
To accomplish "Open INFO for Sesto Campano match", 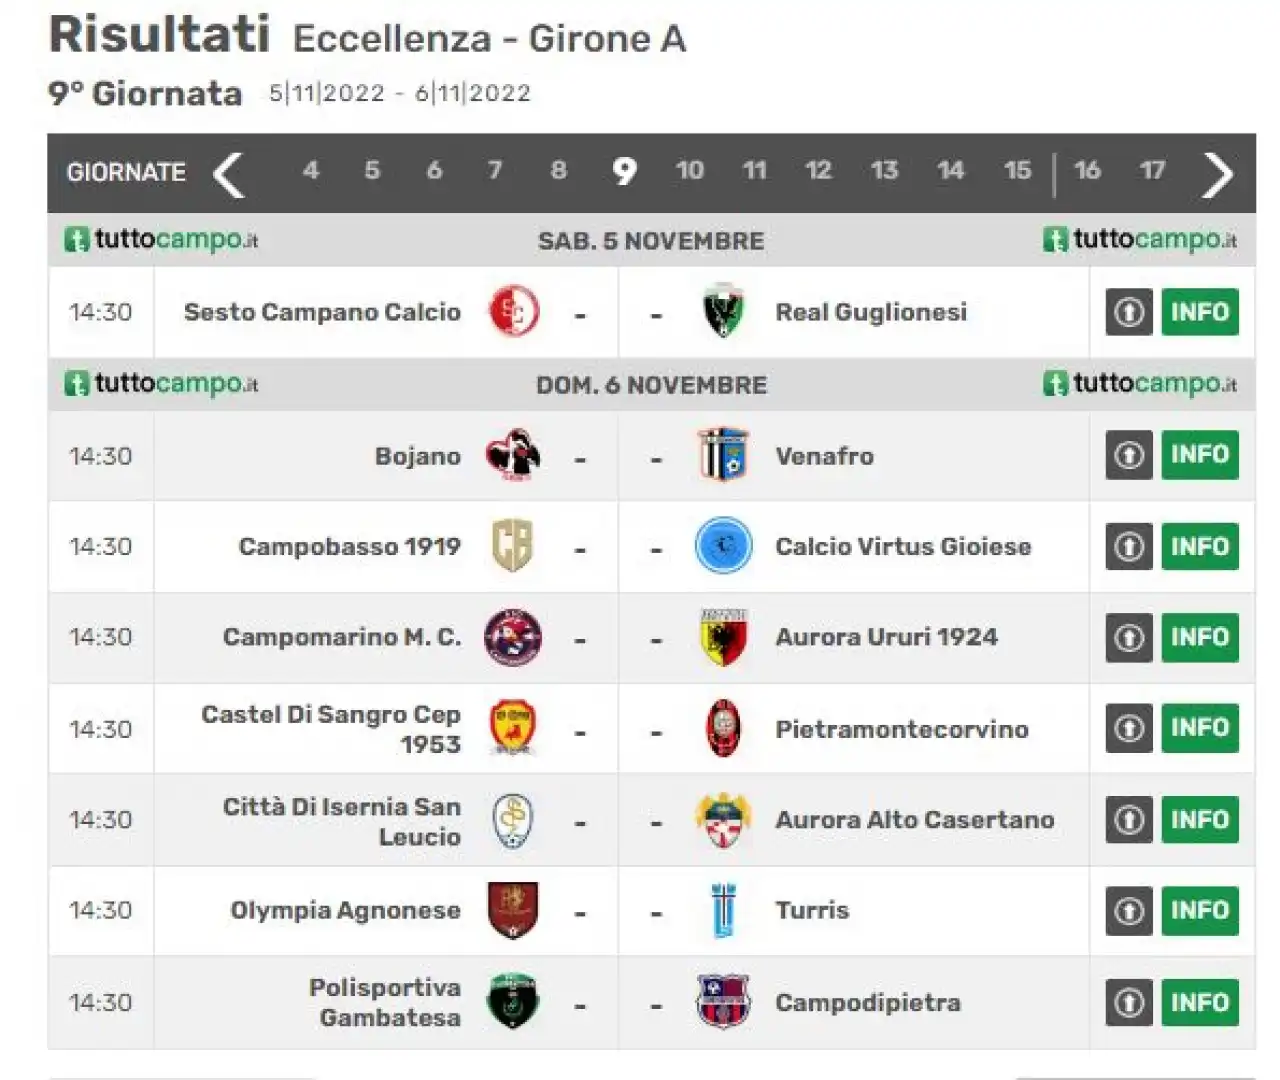I will (1200, 311).
